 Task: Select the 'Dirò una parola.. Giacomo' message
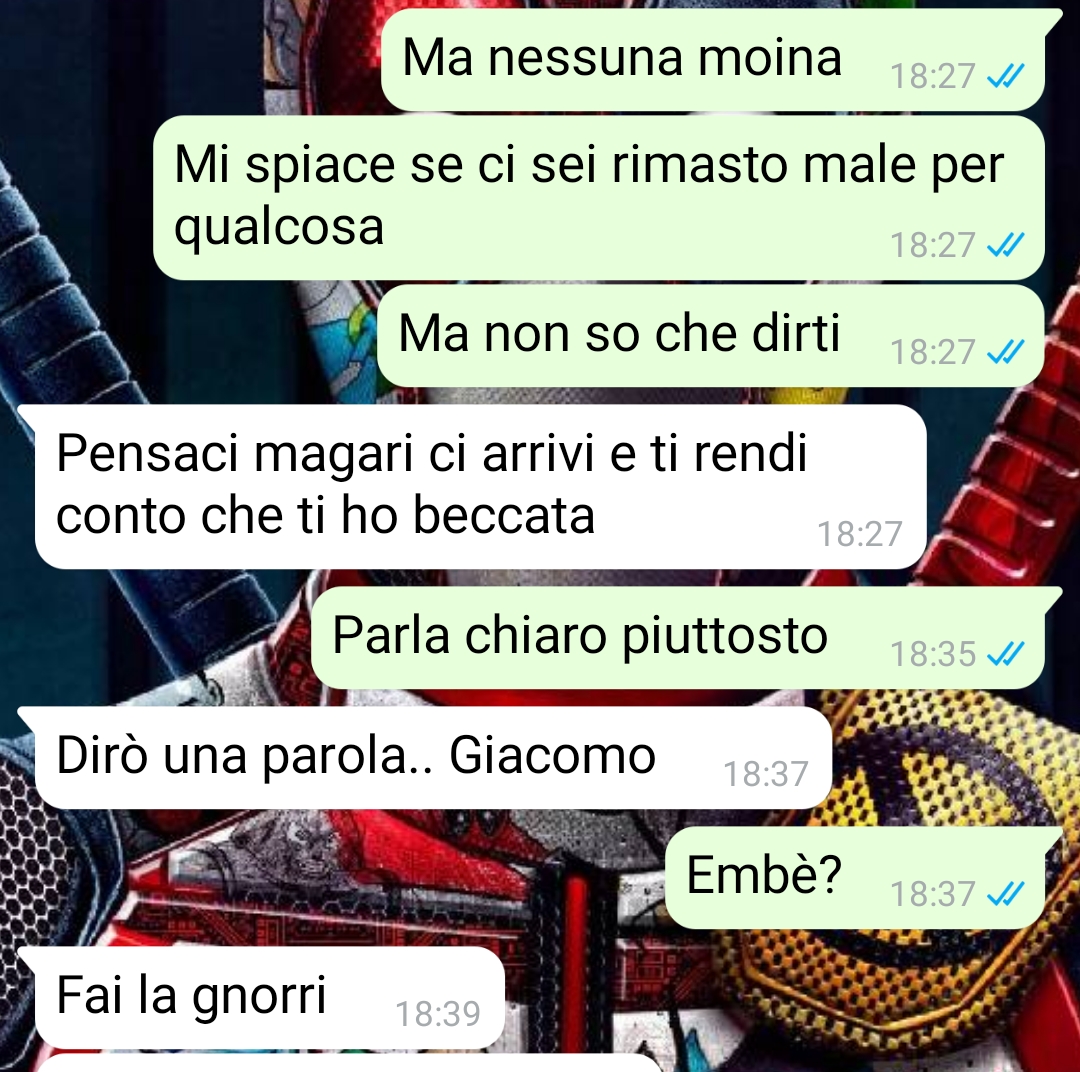point(433,758)
